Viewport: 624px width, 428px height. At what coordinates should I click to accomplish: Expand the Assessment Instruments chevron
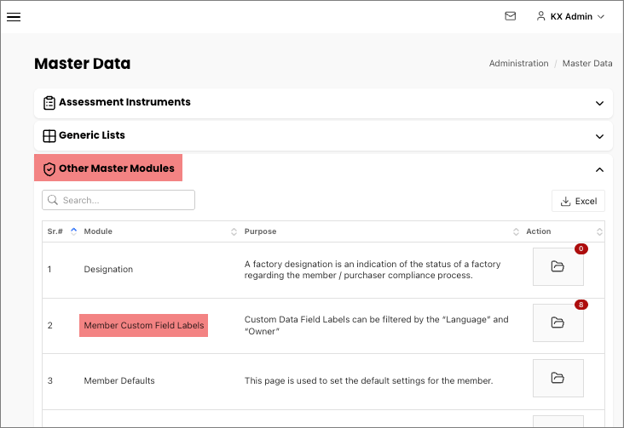pos(599,103)
